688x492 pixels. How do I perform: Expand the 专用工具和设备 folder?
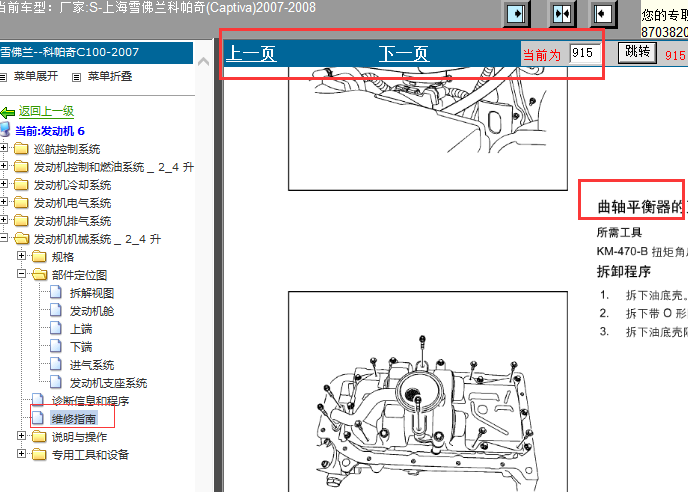click(21, 453)
